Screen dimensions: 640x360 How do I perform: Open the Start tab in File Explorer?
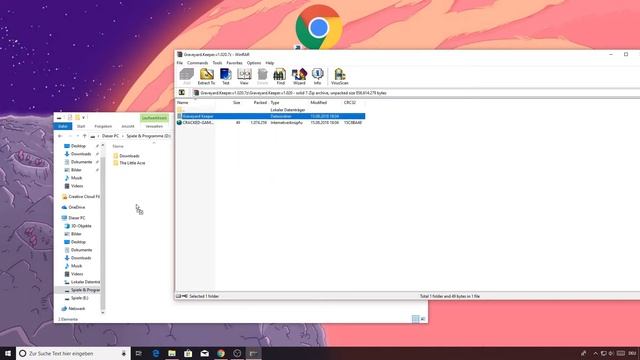tap(81, 126)
